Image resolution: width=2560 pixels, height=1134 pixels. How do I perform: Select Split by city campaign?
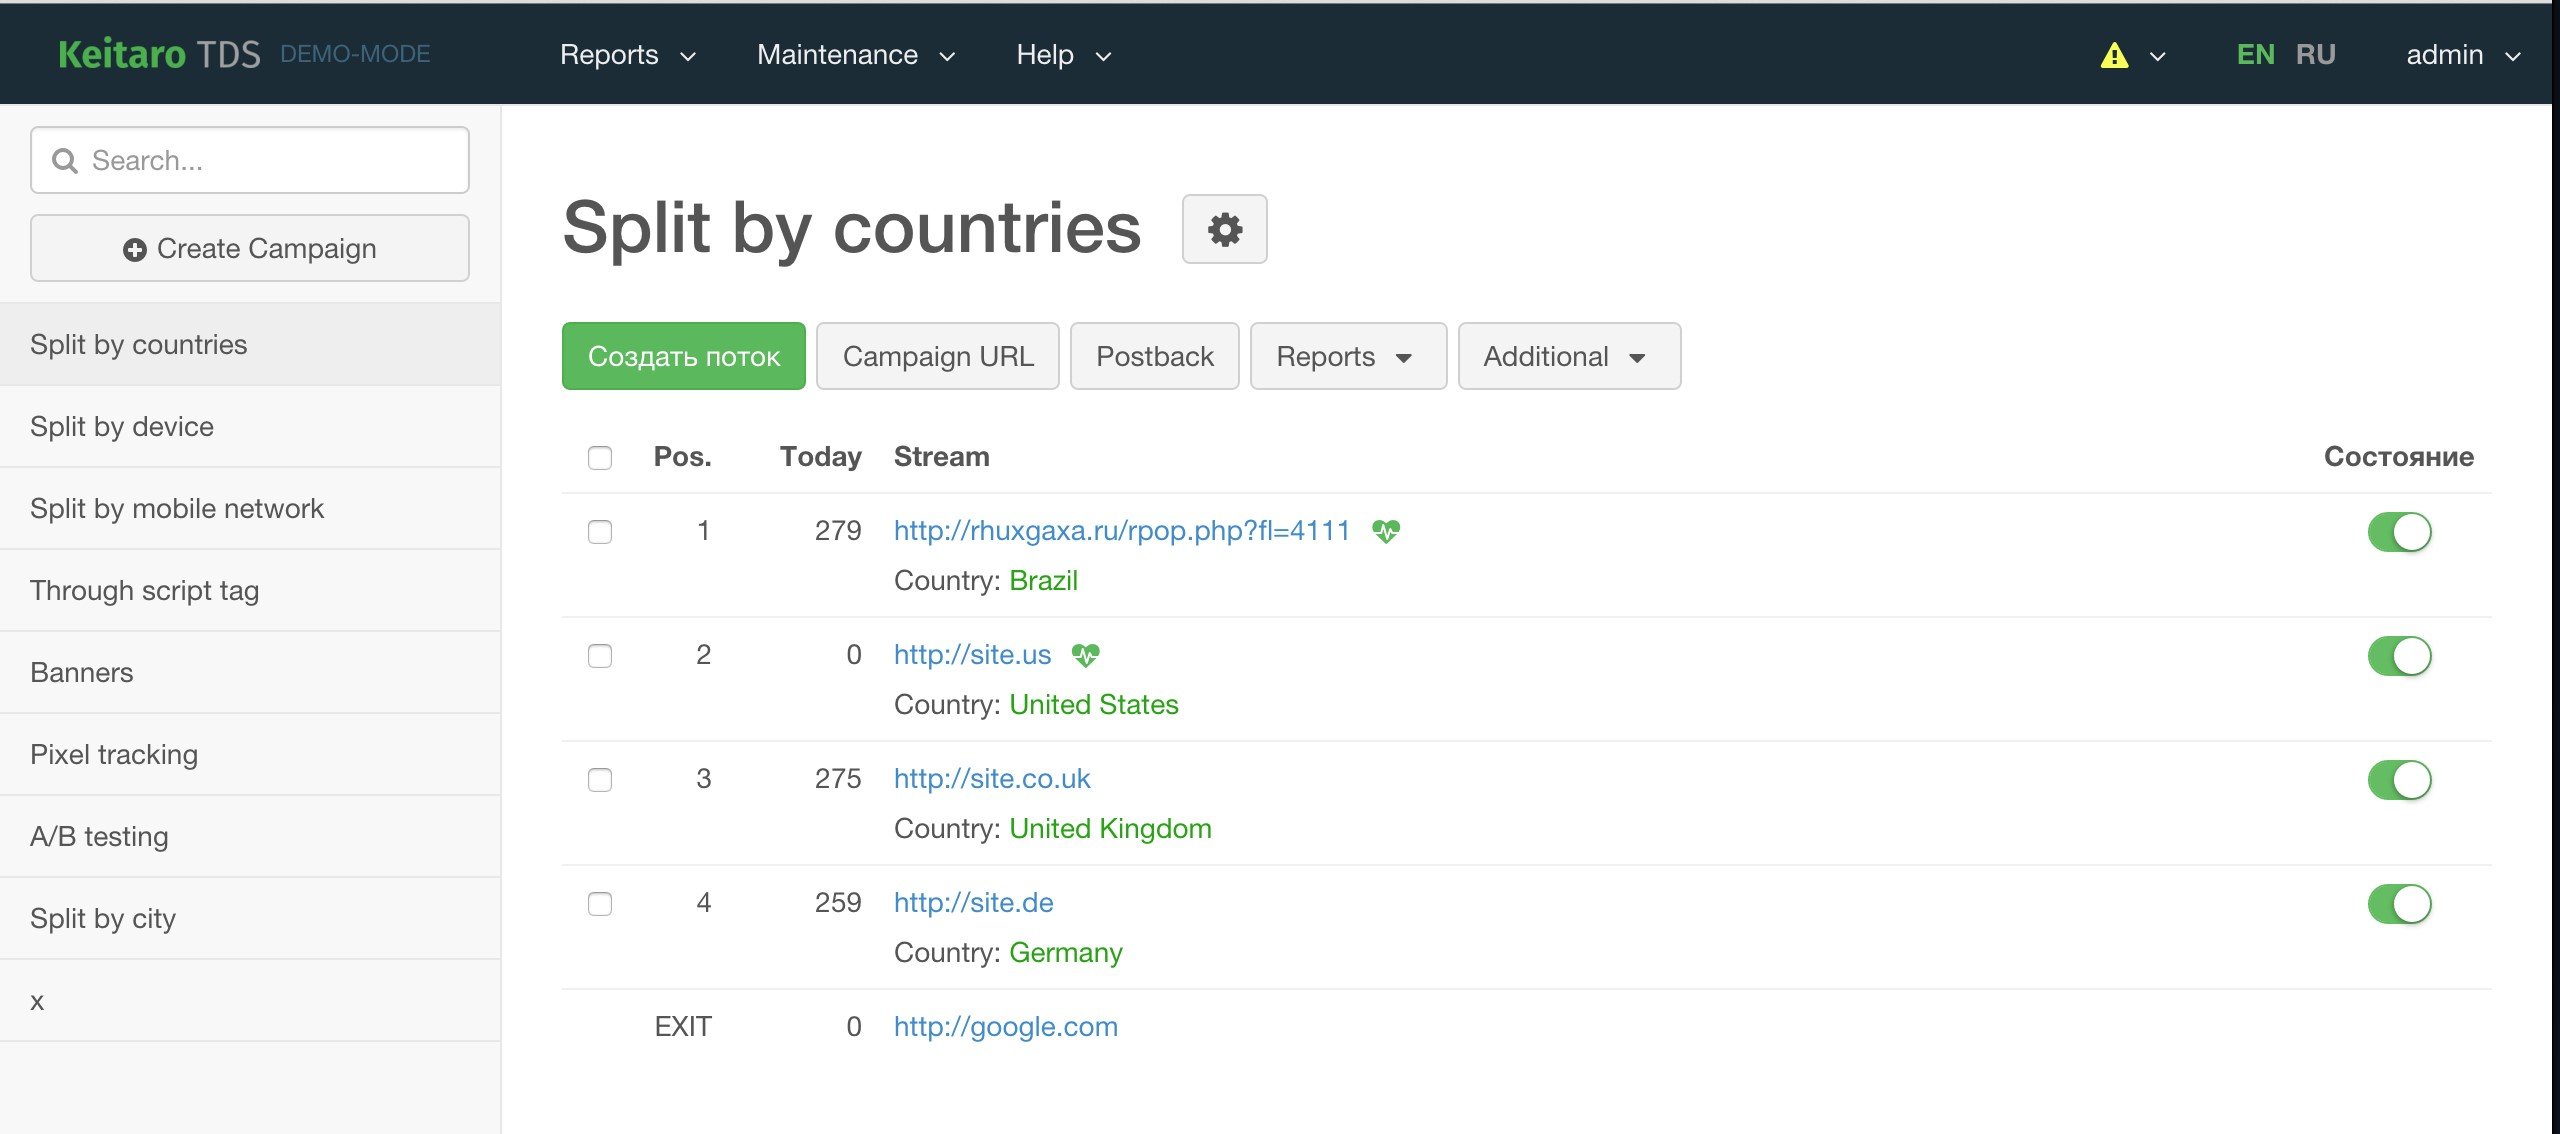click(x=250, y=918)
